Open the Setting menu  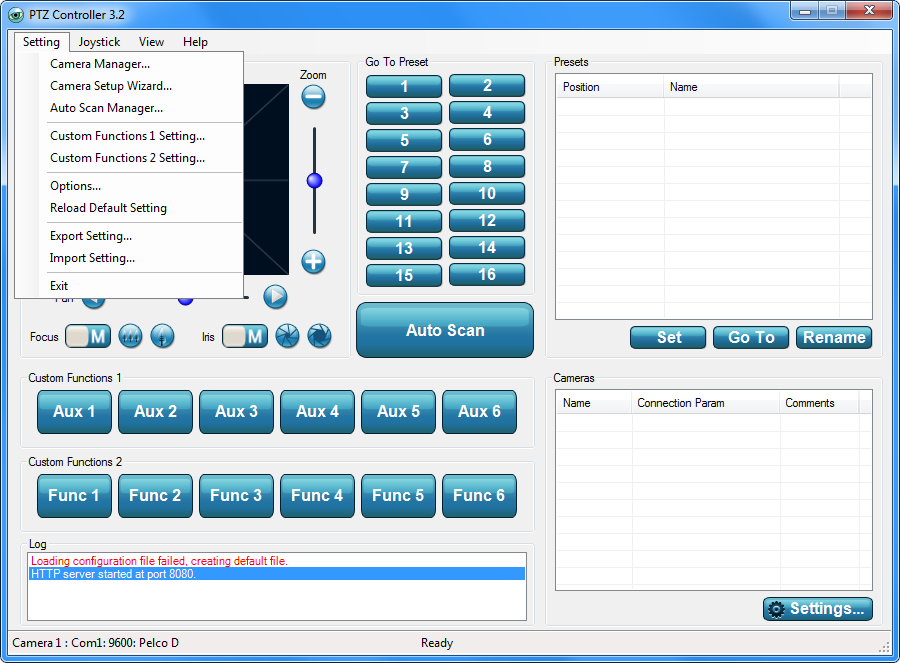tap(41, 42)
